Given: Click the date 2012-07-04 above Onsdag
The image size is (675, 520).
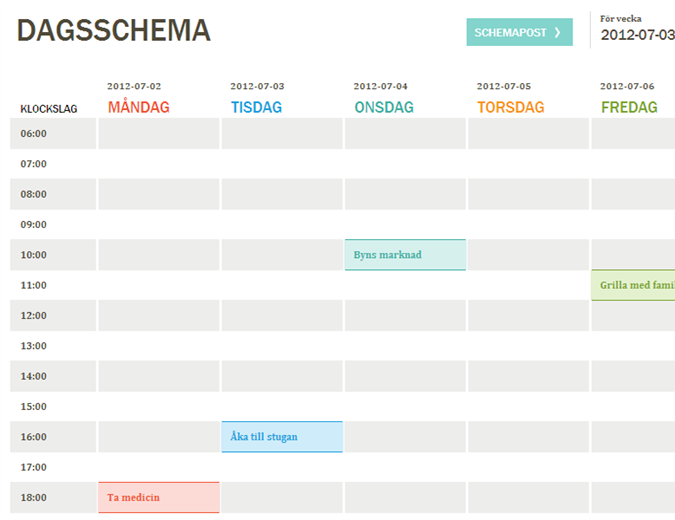Looking at the screenshot, I should (381, 86).
